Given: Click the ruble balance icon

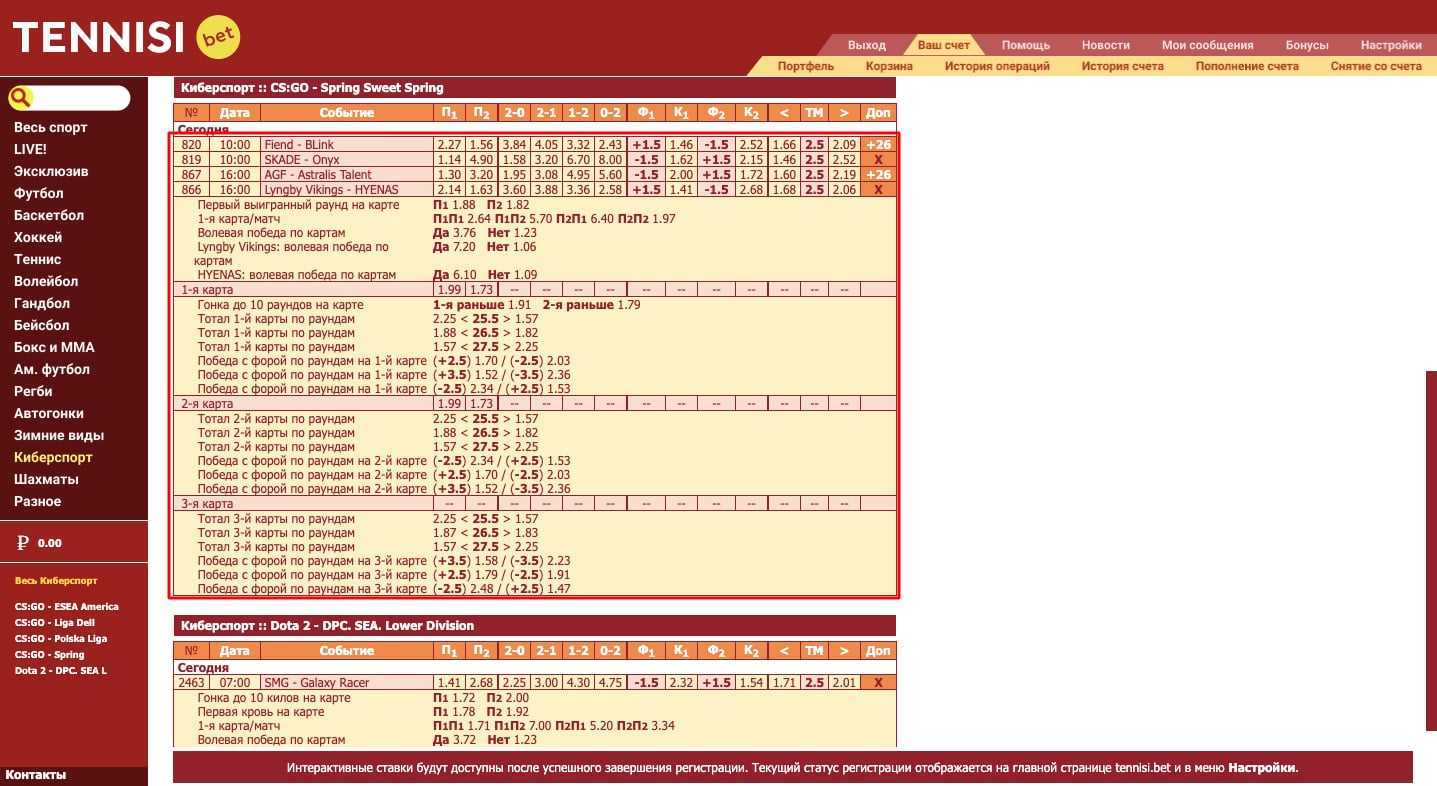Looking at the screenshot, I should [23, 543].
